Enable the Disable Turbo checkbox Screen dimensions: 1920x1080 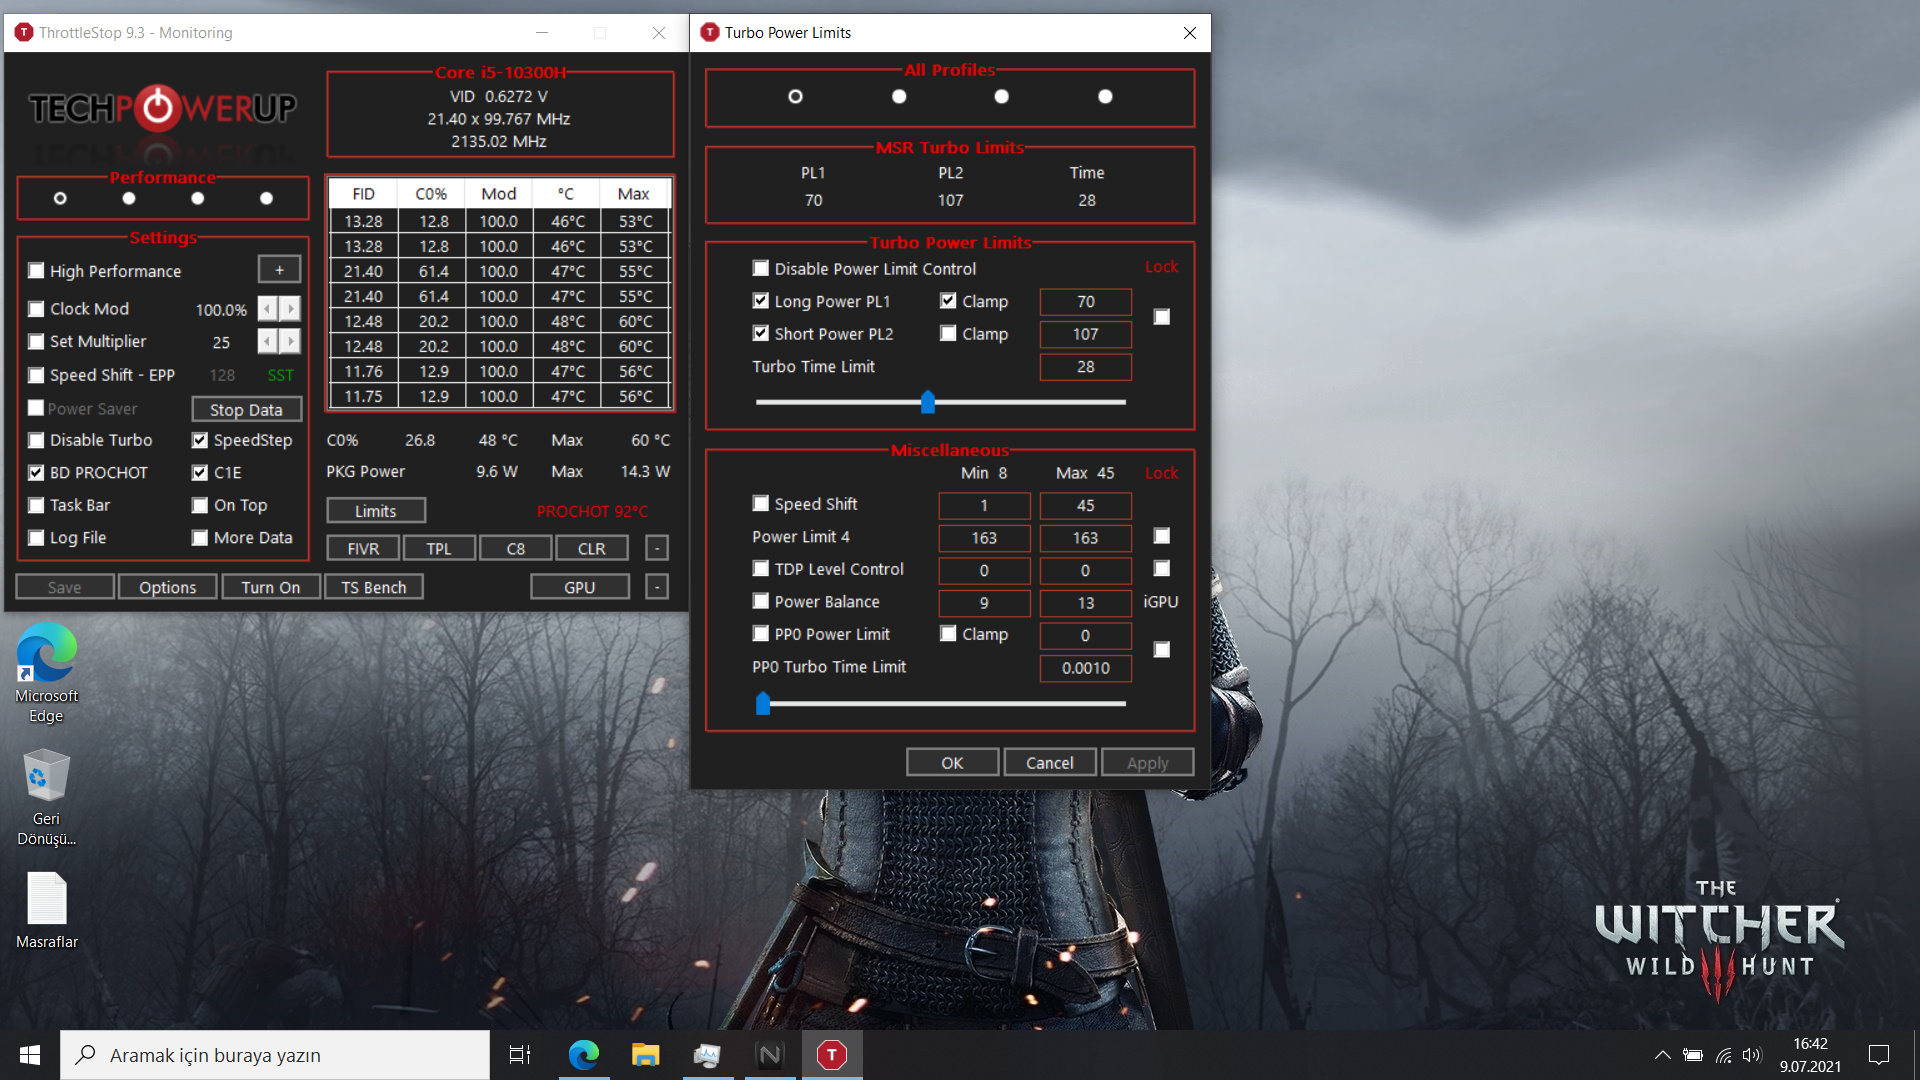point(37,440)
